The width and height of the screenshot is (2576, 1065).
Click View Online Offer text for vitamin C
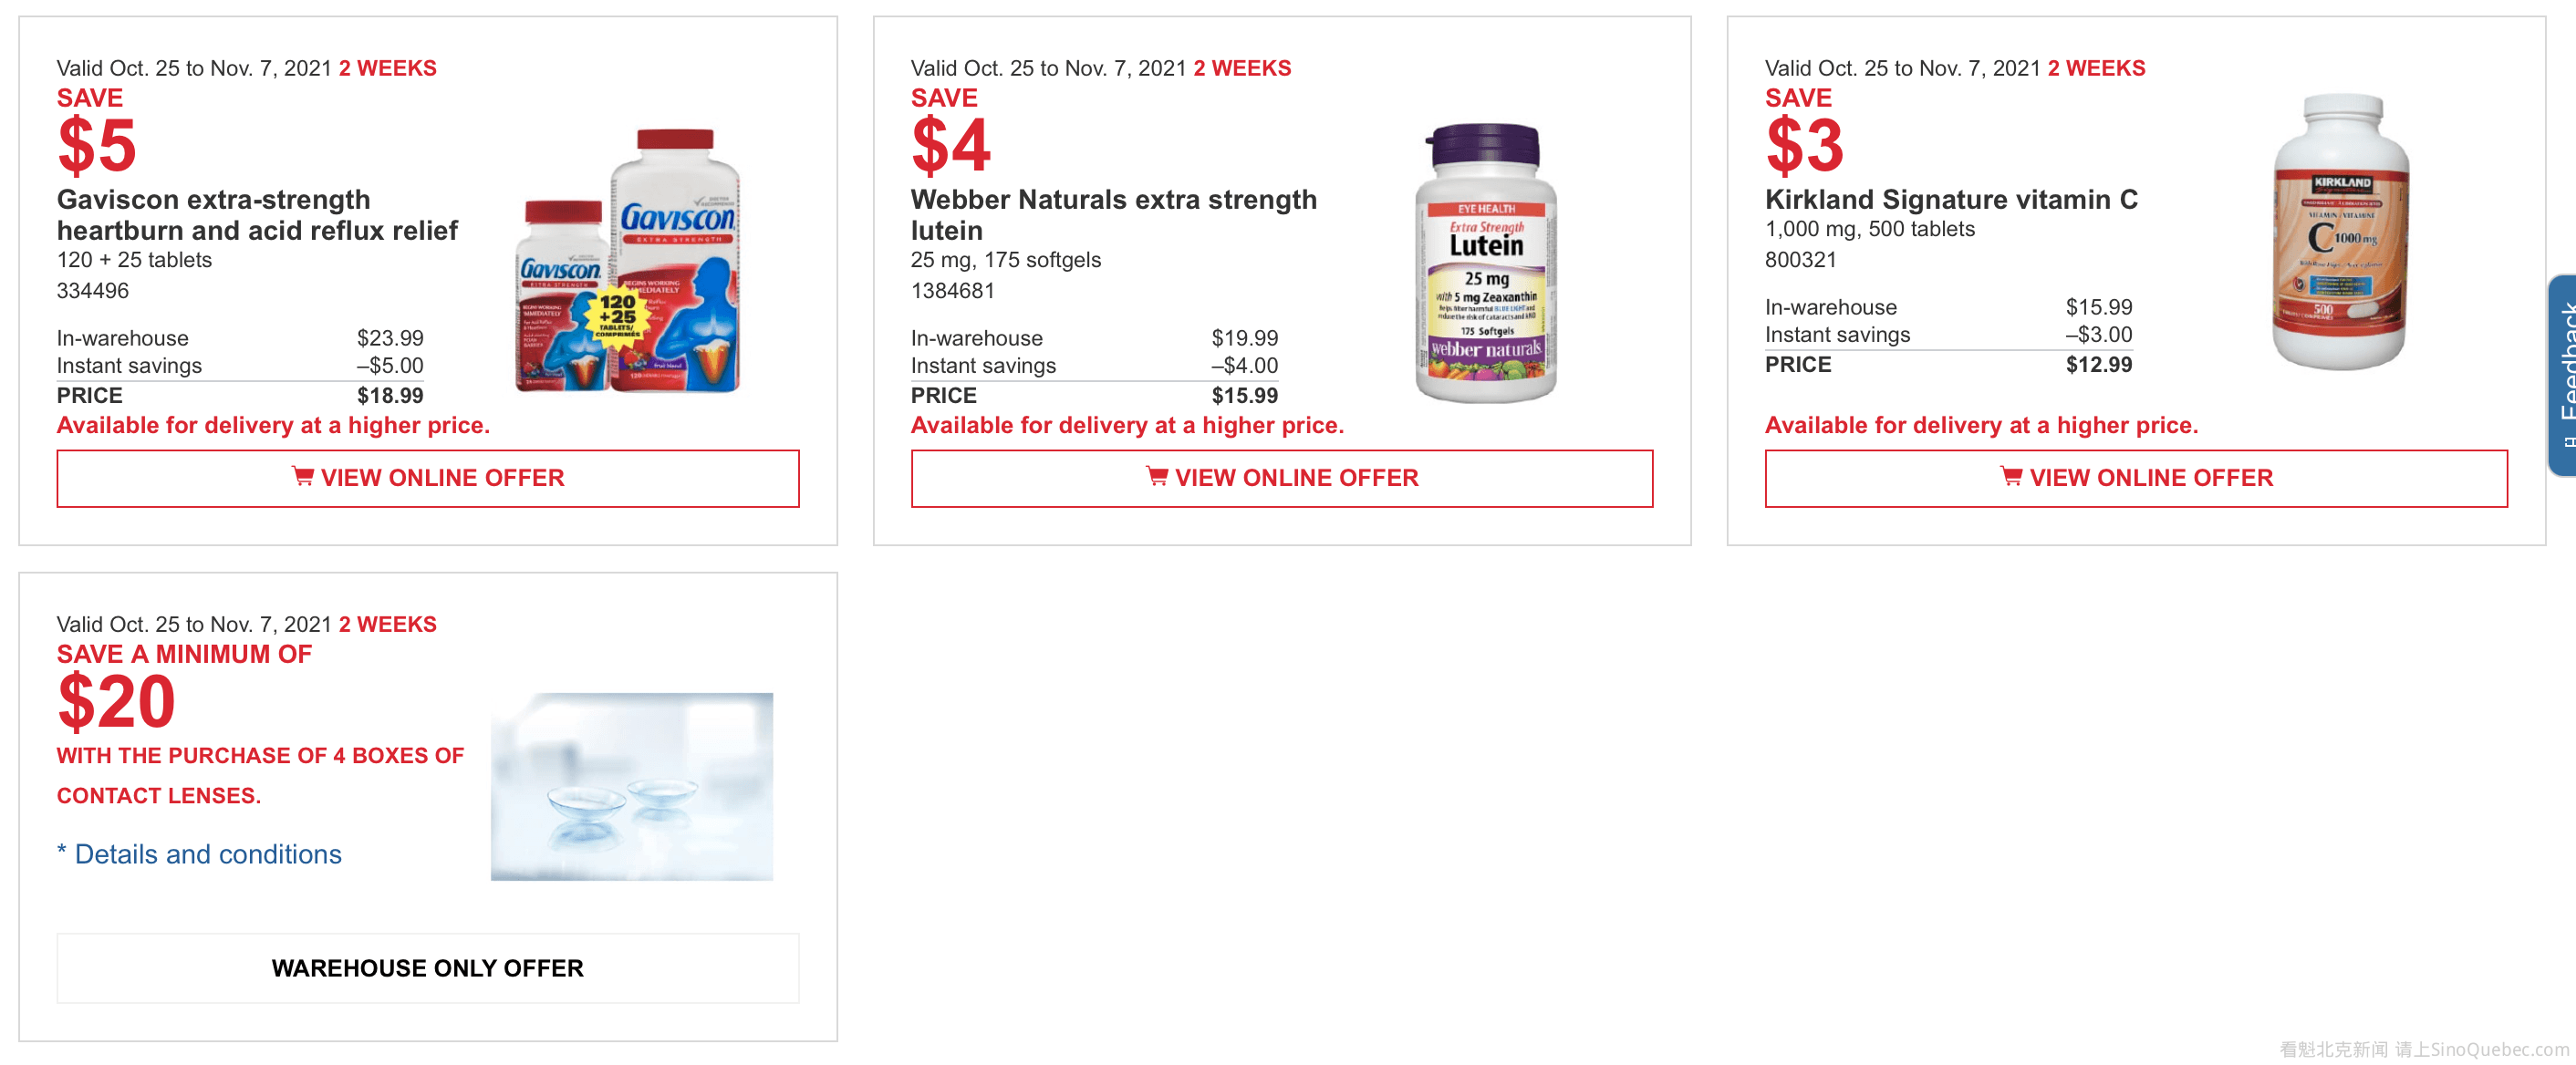coord(2151,478)
